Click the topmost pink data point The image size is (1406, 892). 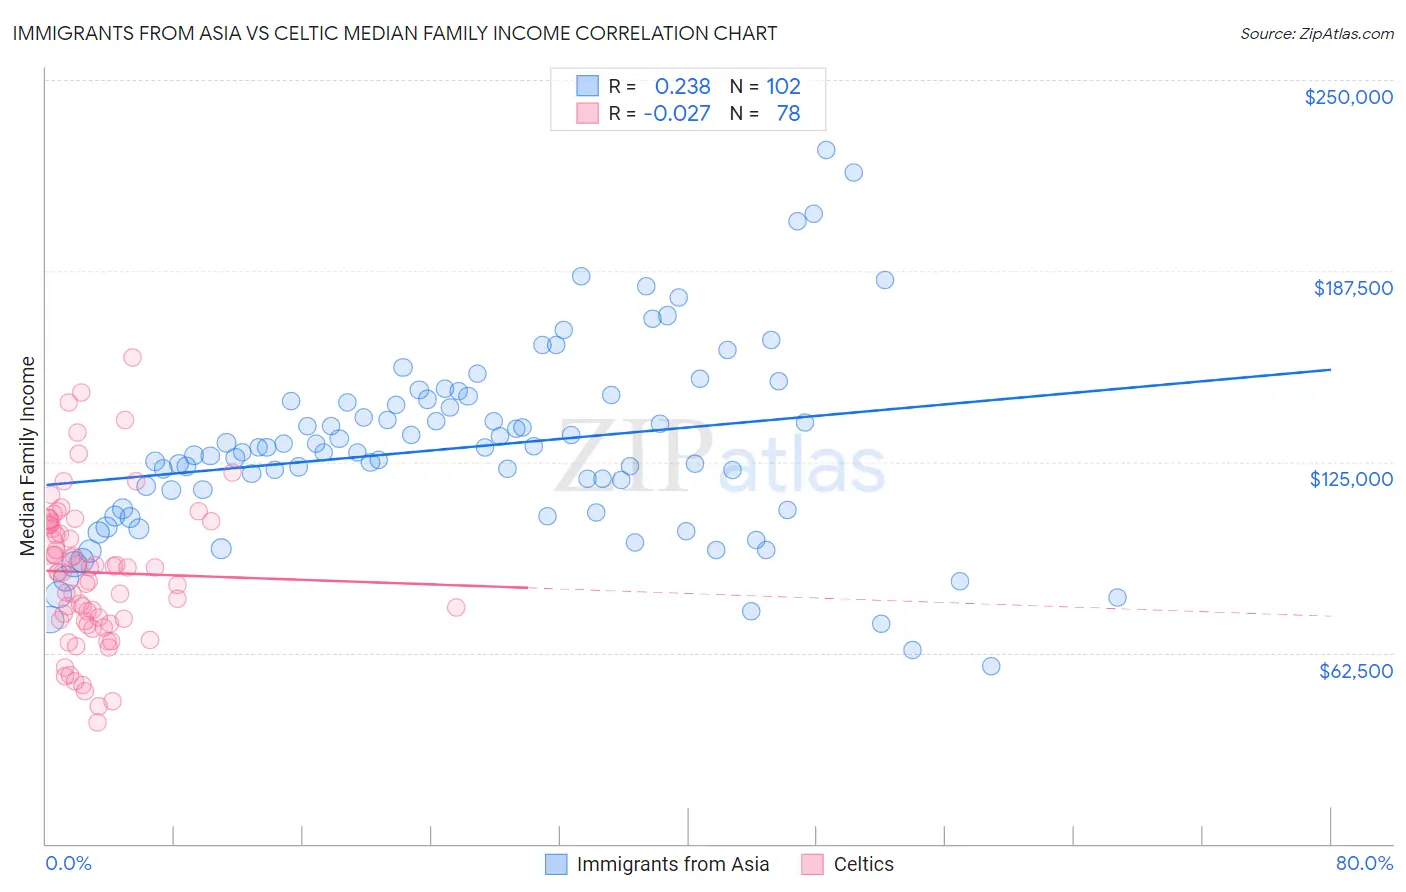click(x=132, y=357)
